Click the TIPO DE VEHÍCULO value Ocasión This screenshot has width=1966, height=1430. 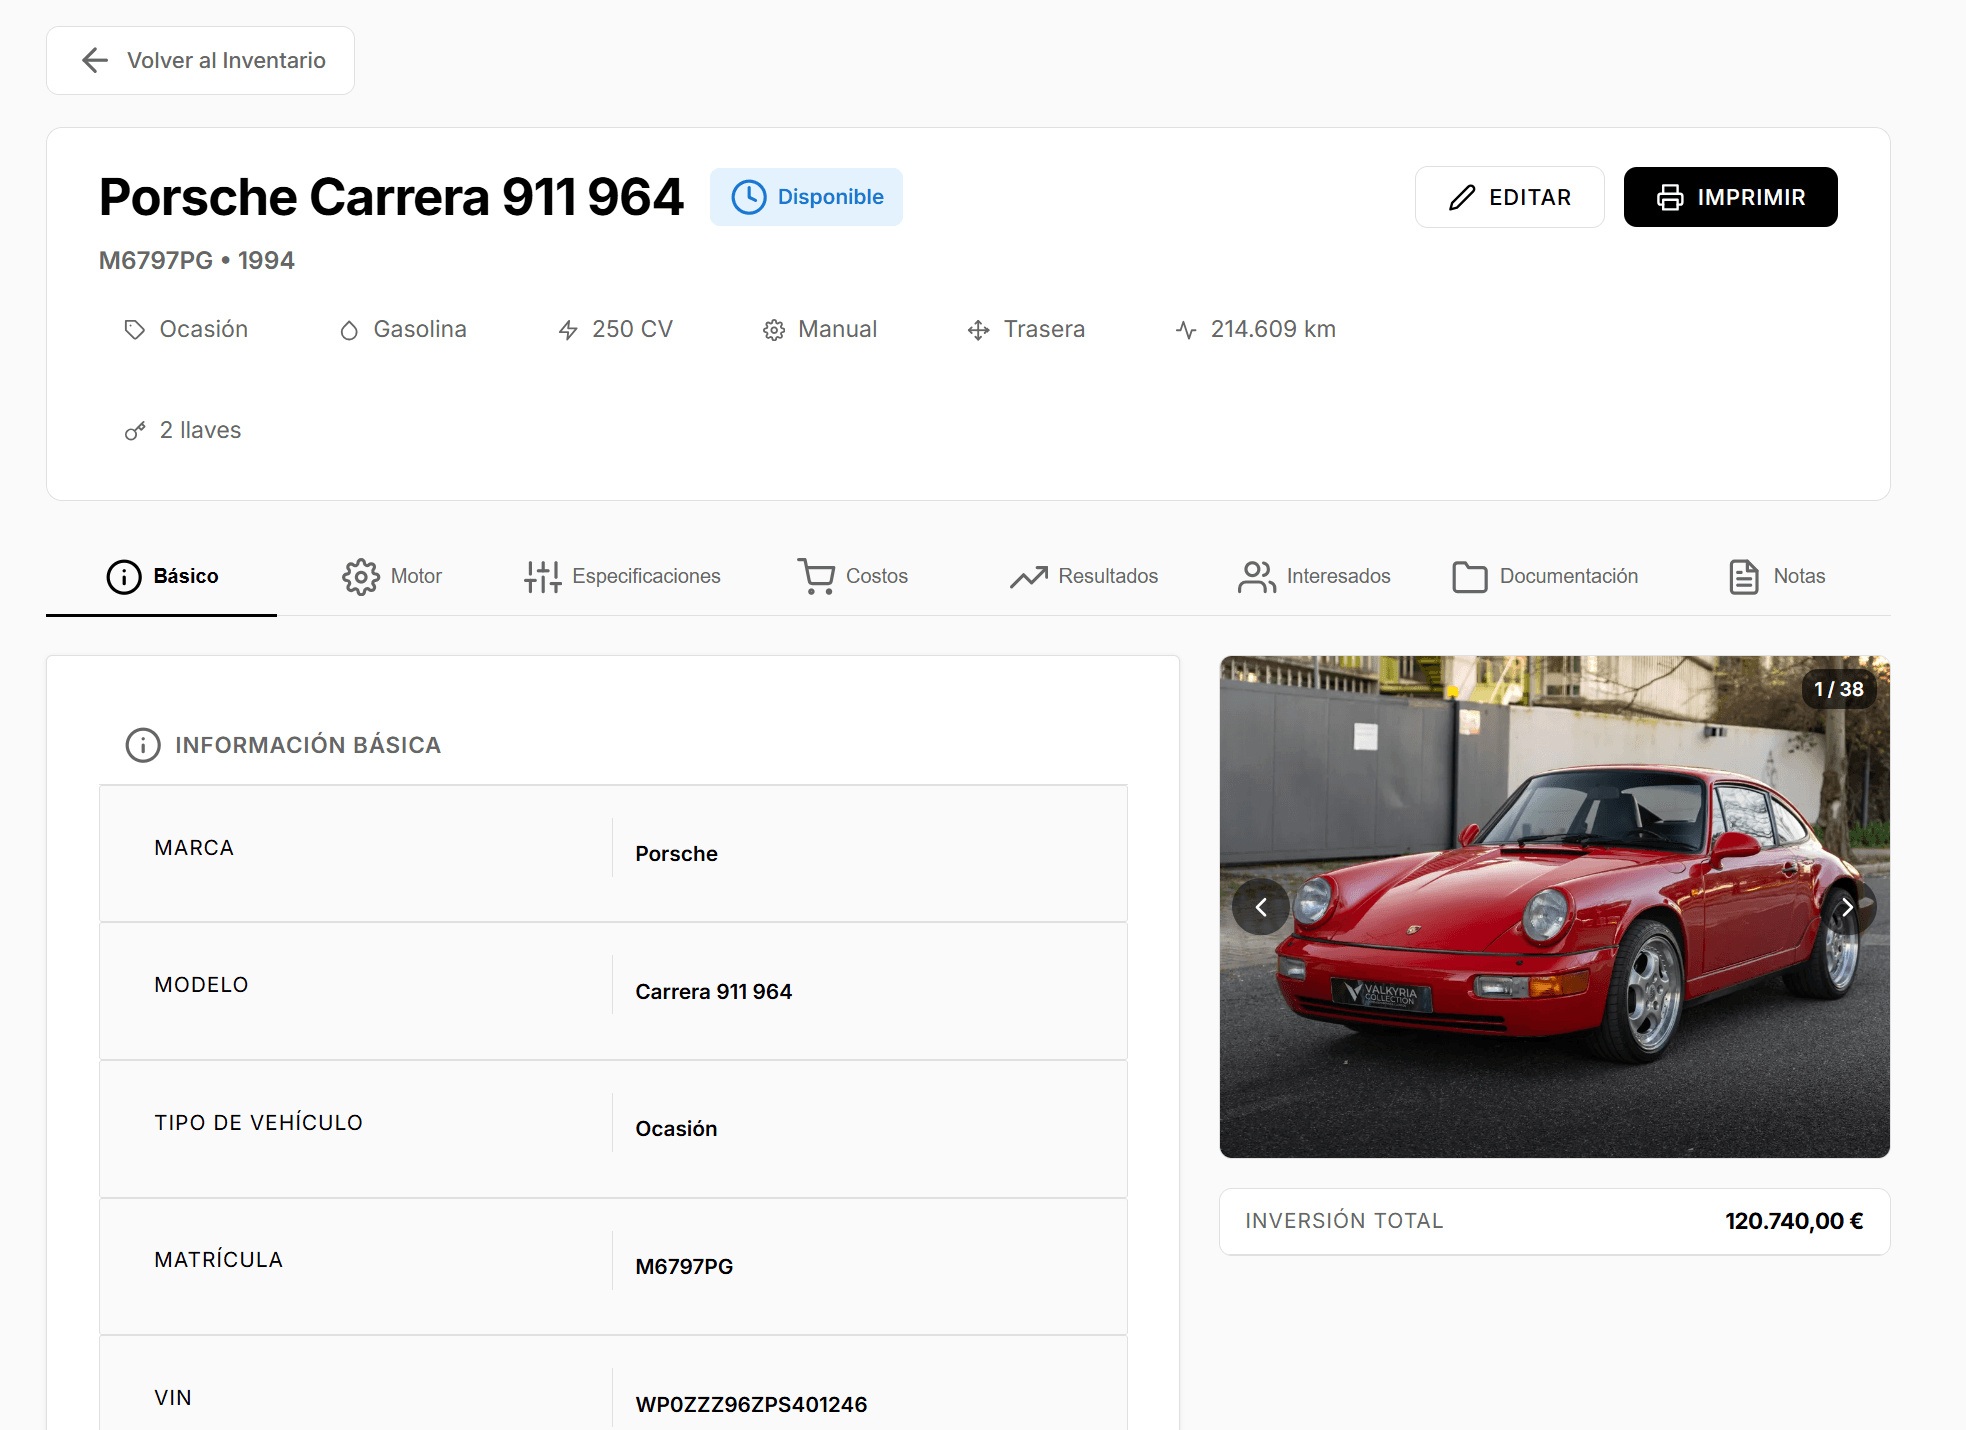pyautogui.click(x=676, y=1129)
